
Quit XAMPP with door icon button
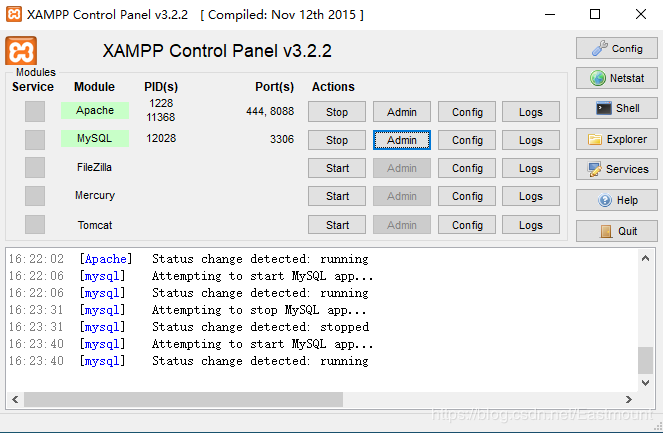coord(616,231)
